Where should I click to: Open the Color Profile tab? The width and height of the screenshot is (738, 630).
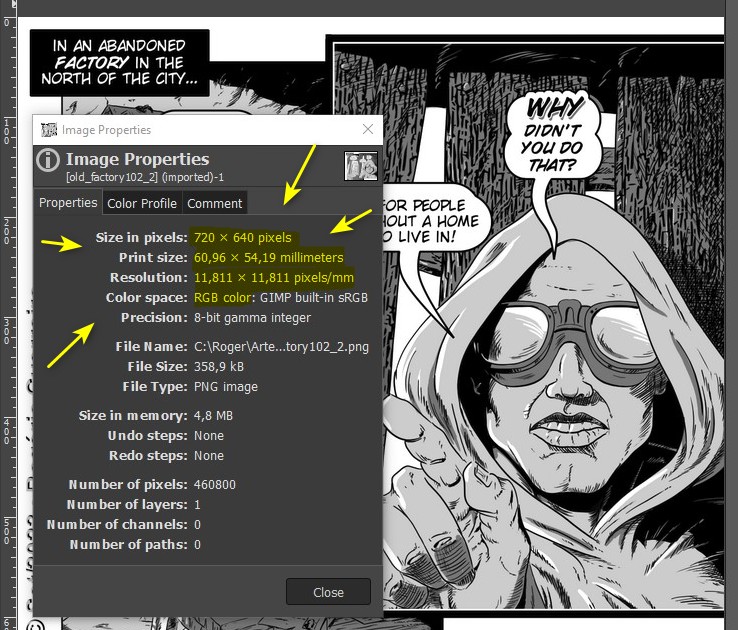(142, 203)
